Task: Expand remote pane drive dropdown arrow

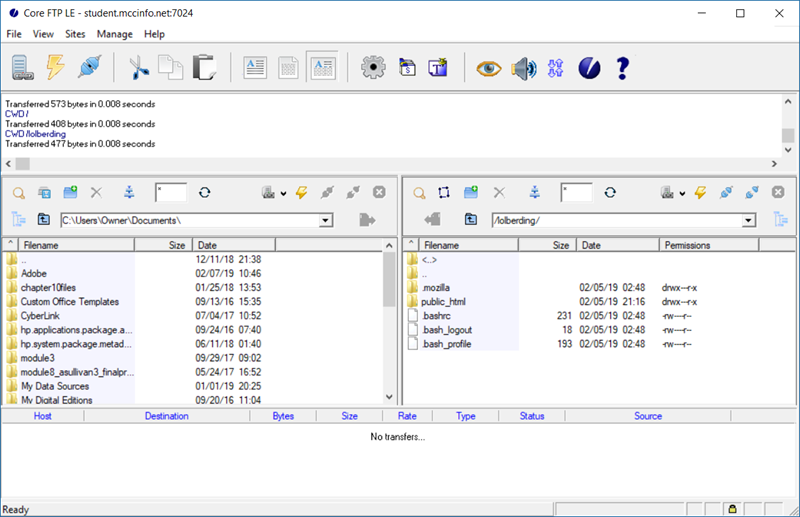Action: click(682, 193)
